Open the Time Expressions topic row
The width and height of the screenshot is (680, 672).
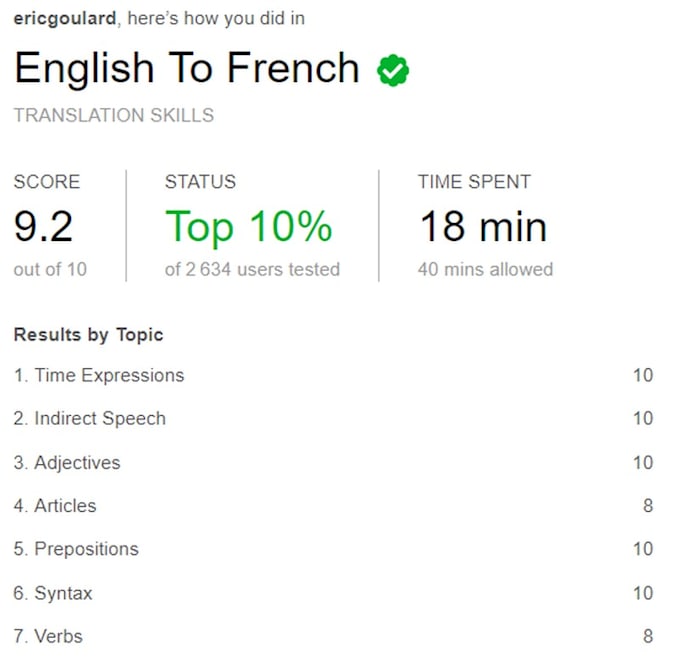click(x=333, y=375)
